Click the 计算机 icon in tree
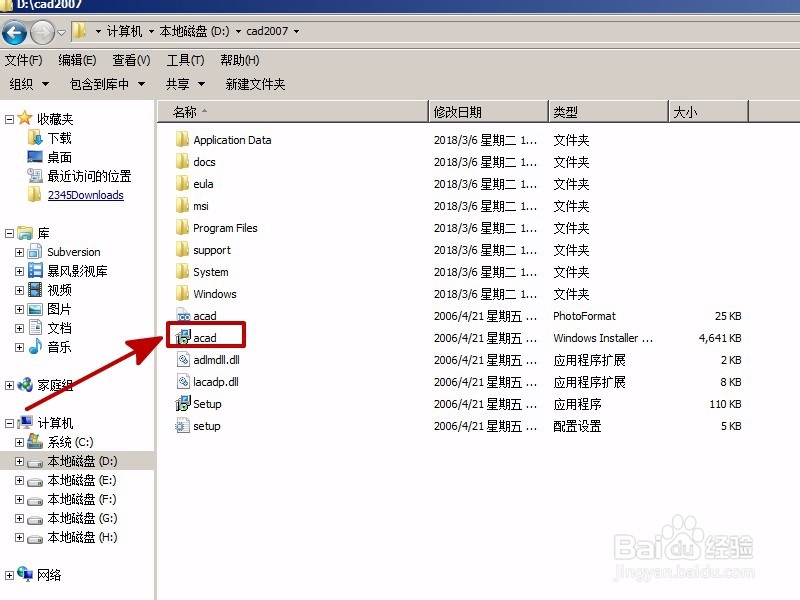 [x=25, y=422]
